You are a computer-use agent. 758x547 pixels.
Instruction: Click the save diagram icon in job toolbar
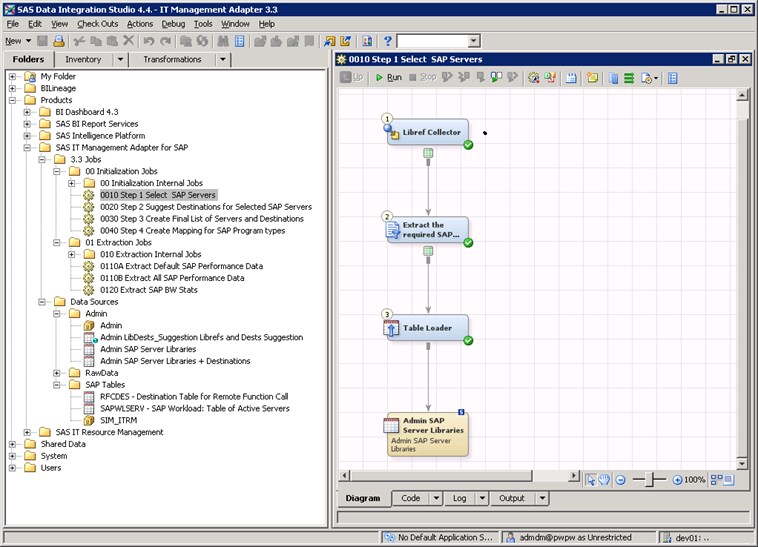[x=571, y=77]
